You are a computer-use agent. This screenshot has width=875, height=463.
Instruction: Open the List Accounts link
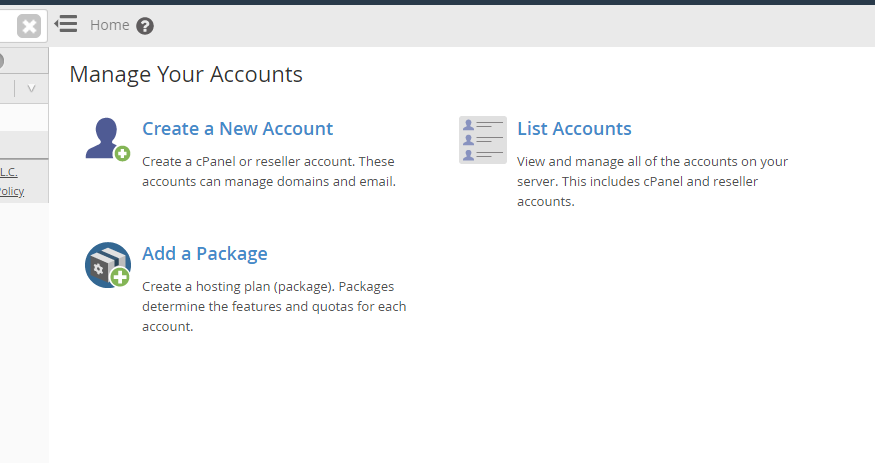tap(574, 129)
